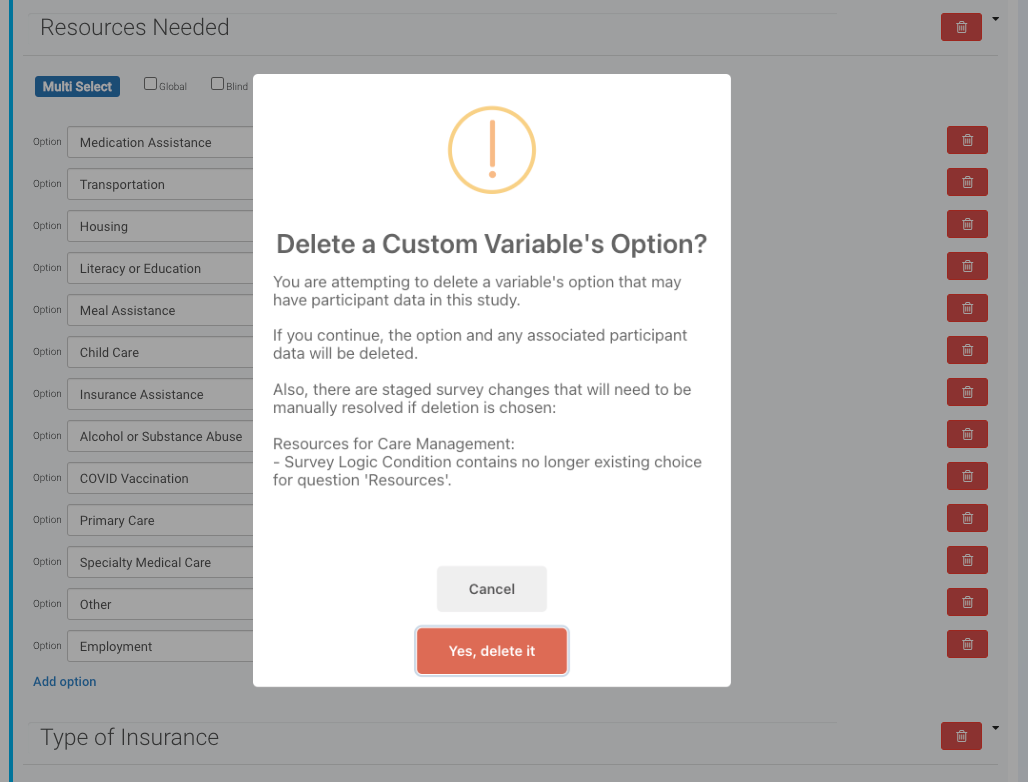Click the Meal Assistance option field
Image resolution: width=1028 pixels, height=782 pixels.
click(160, 311)
